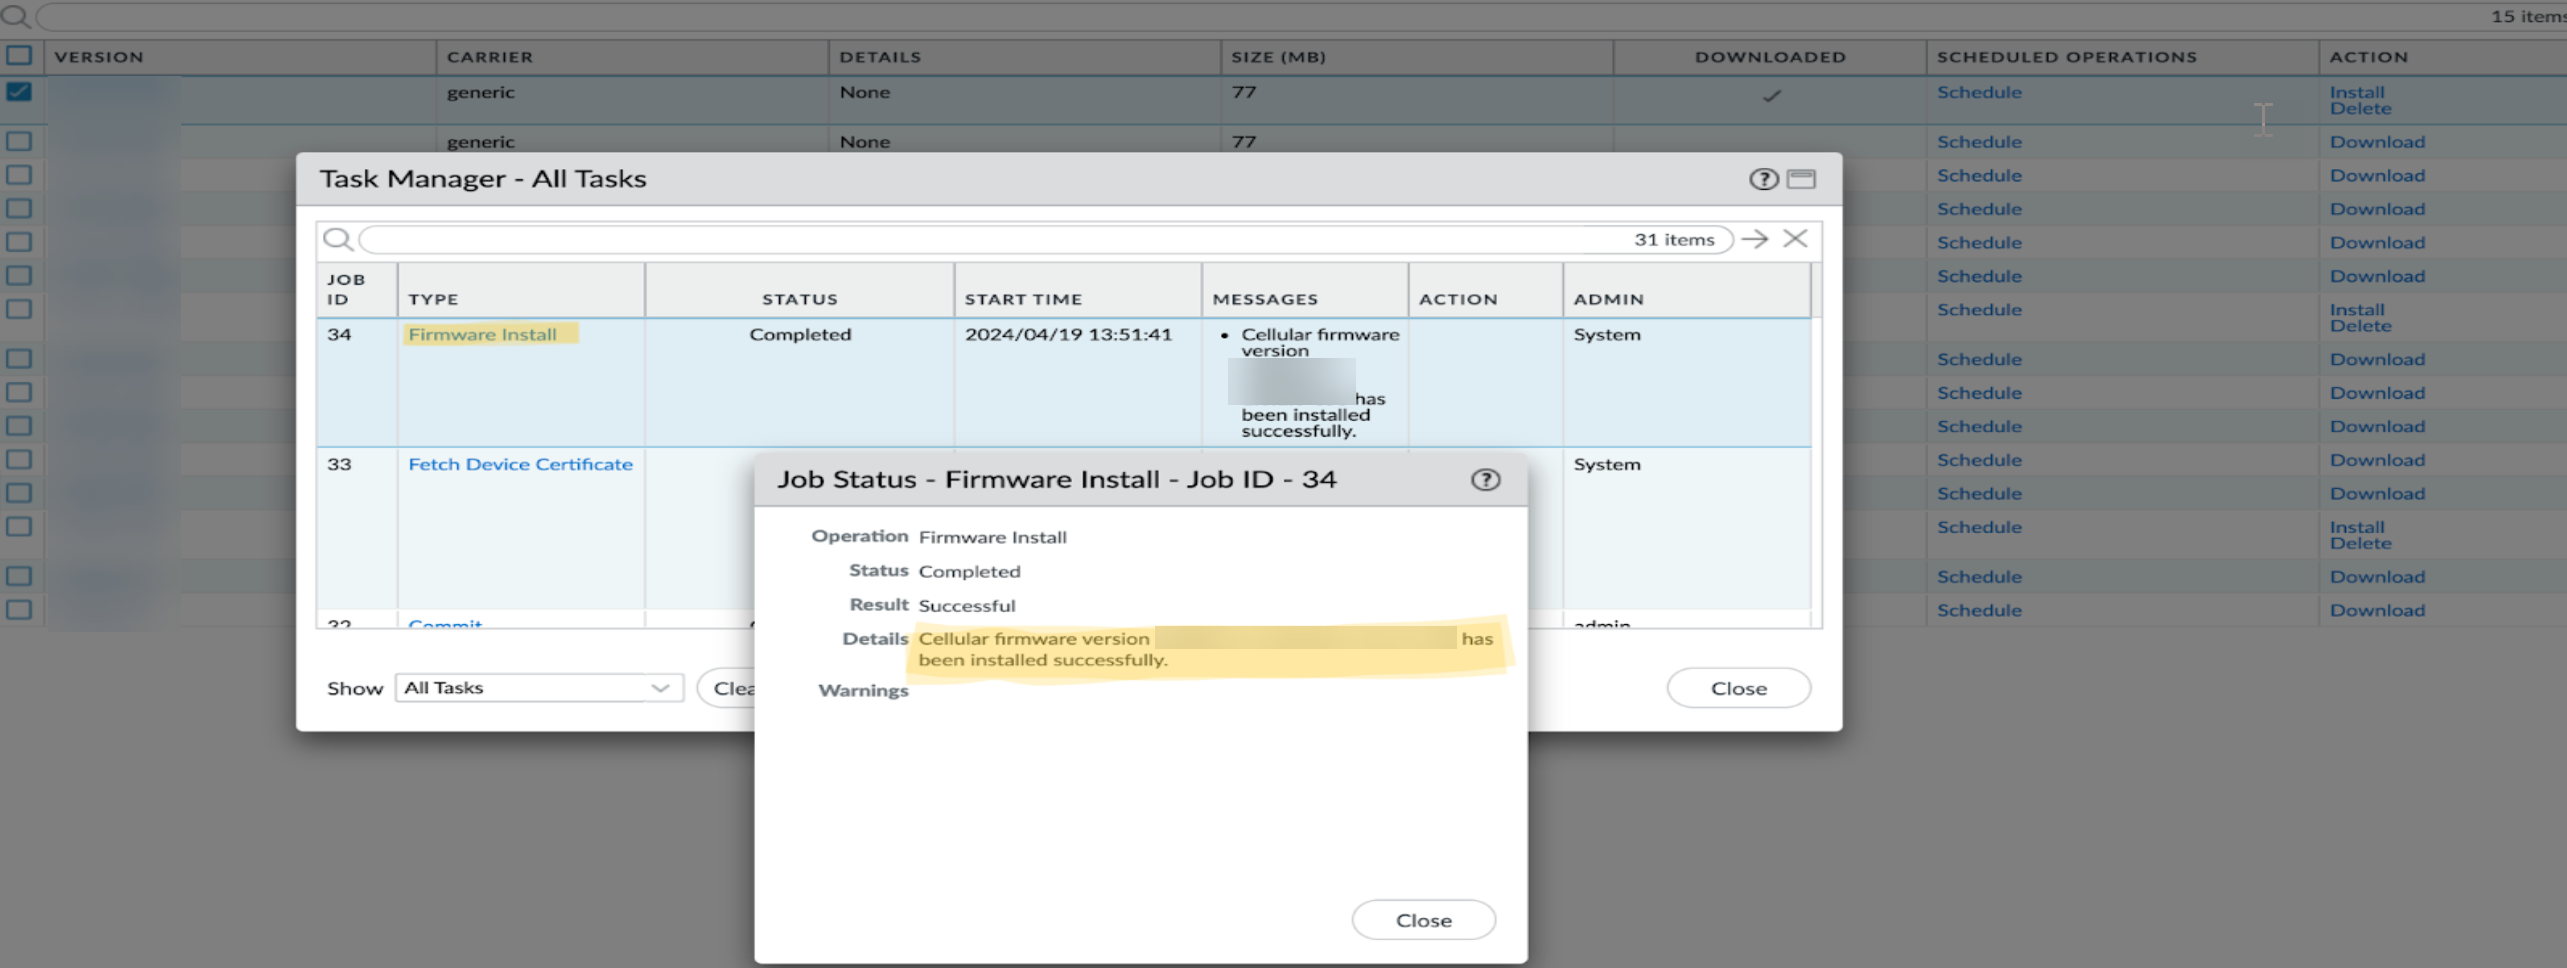
Task: Uncheck the checked firmware row checkbox
Action: pyautogui.click(x=19, y=92)
